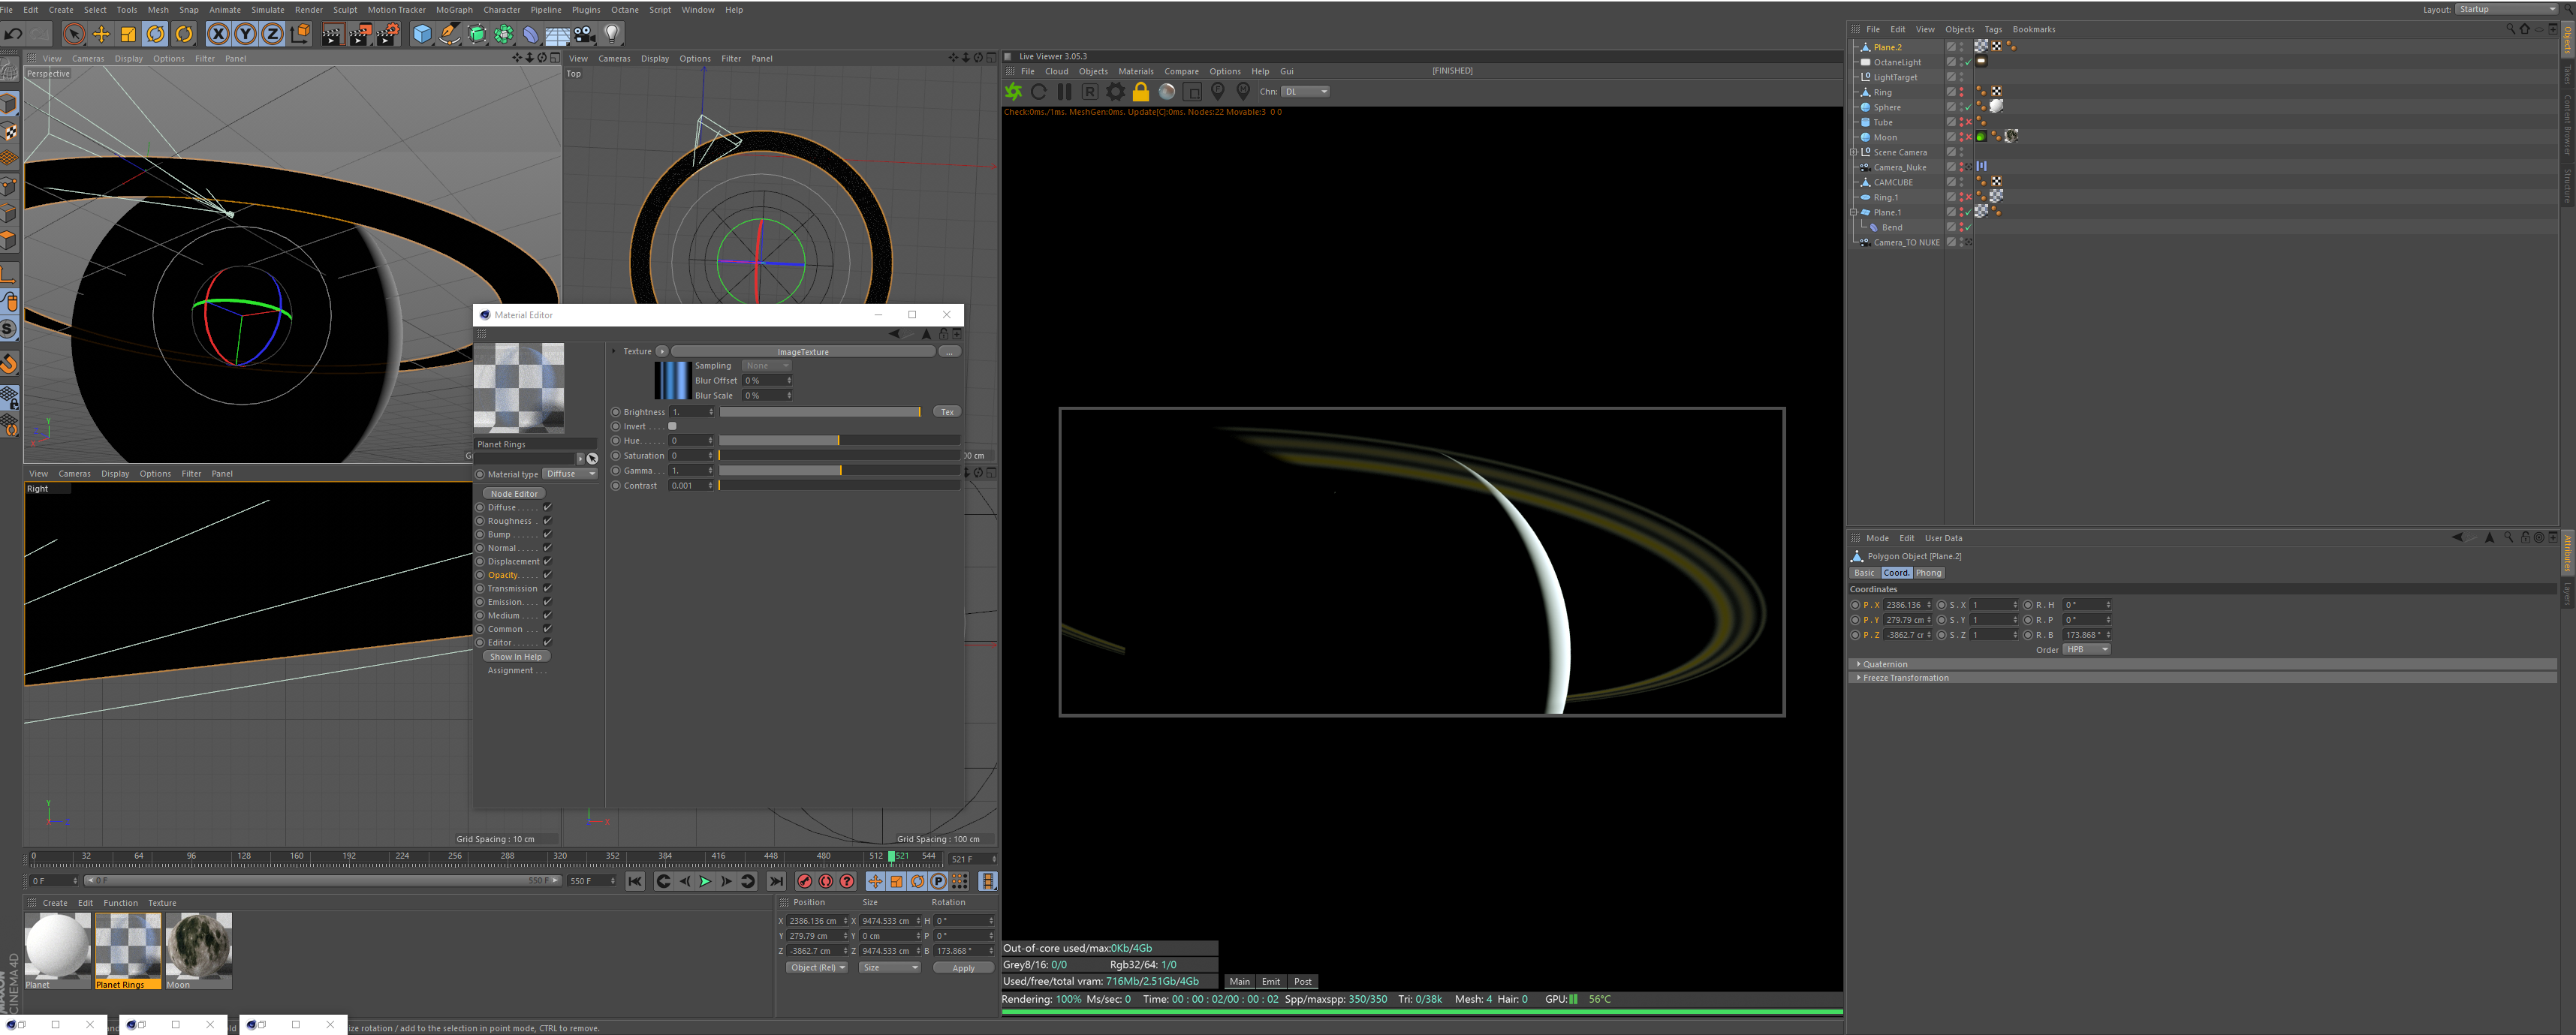Select the Move tool in the toolbar
This screenshot has width=2576, height=1035.
(x=101, y=34)
